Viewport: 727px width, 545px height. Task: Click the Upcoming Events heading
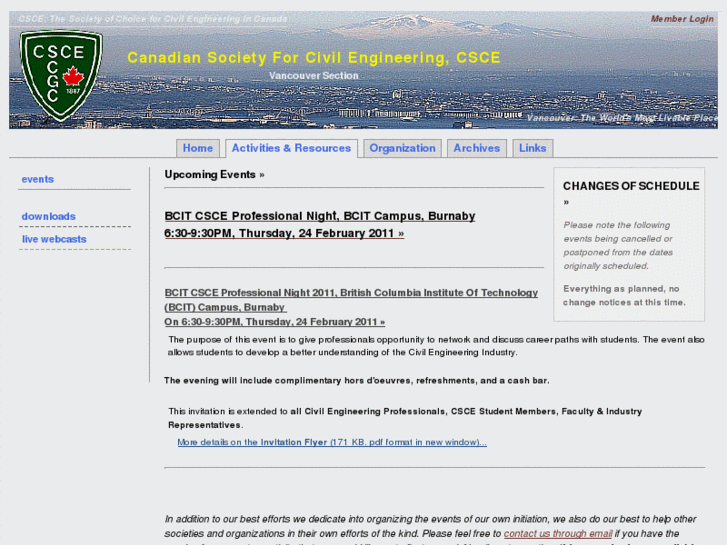[x=214, y=174]
